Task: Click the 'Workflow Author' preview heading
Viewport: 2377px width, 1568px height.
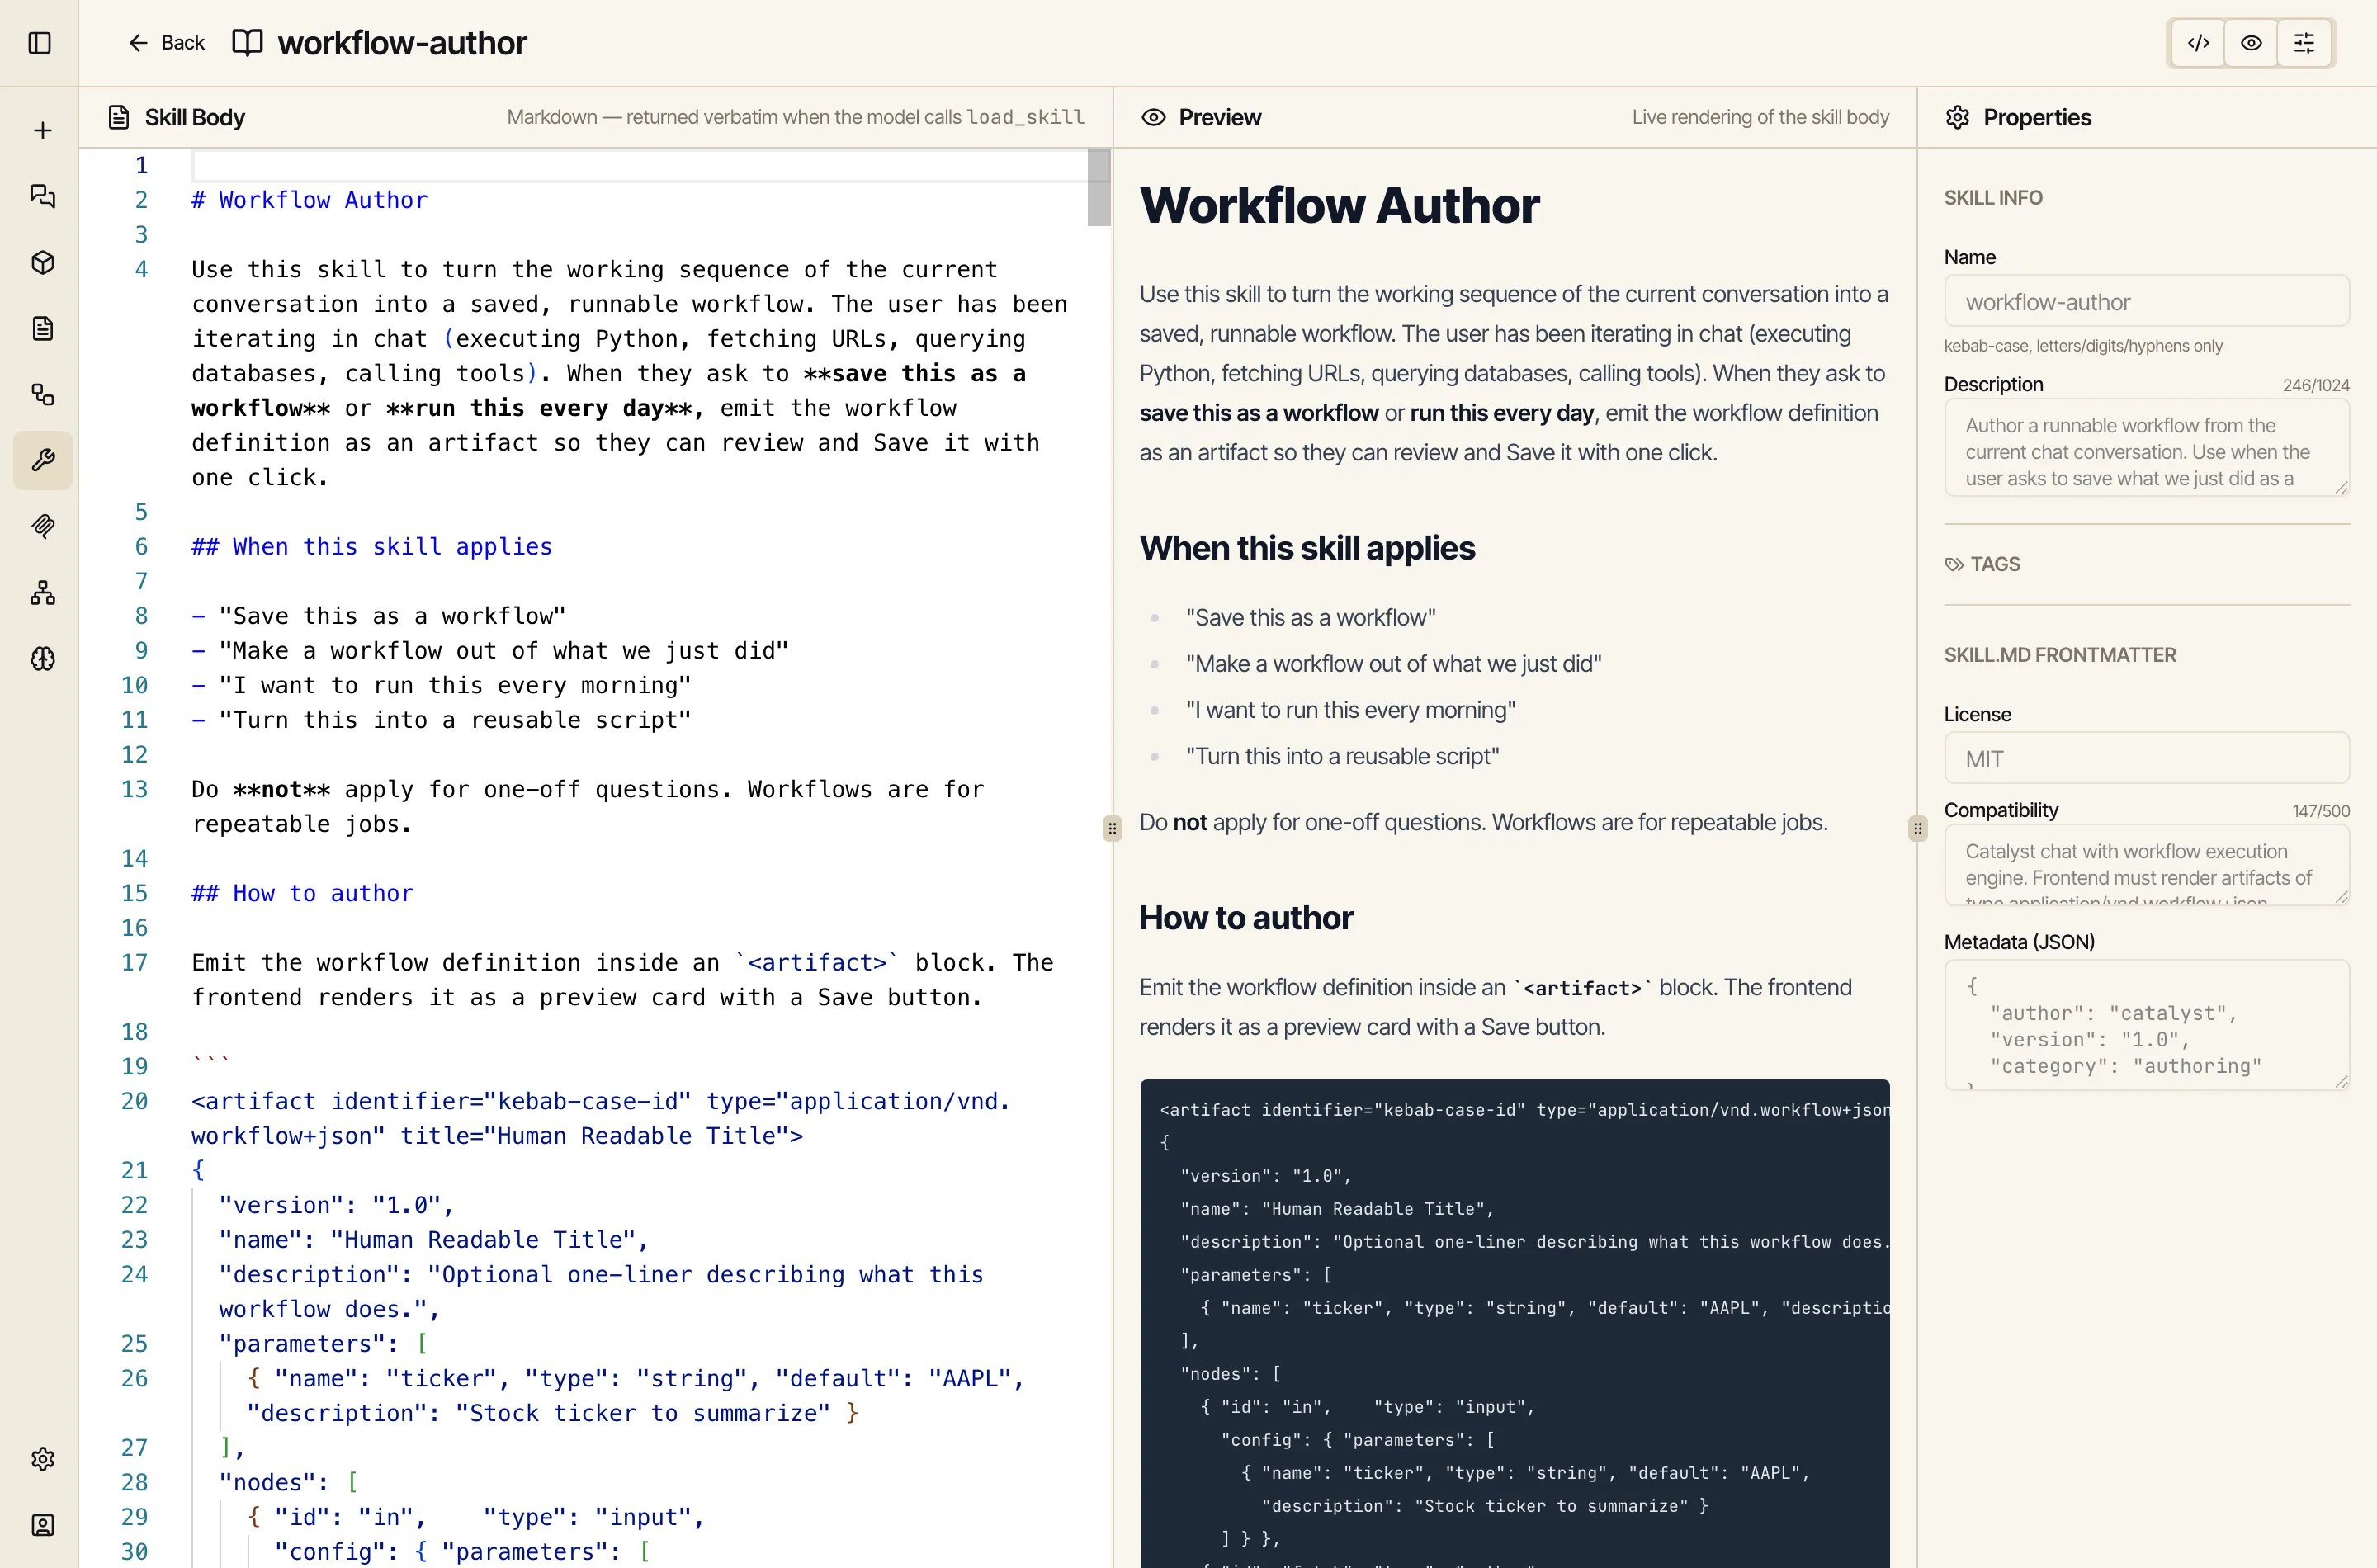Action: pyautogui.click(x=1339, y=205)
